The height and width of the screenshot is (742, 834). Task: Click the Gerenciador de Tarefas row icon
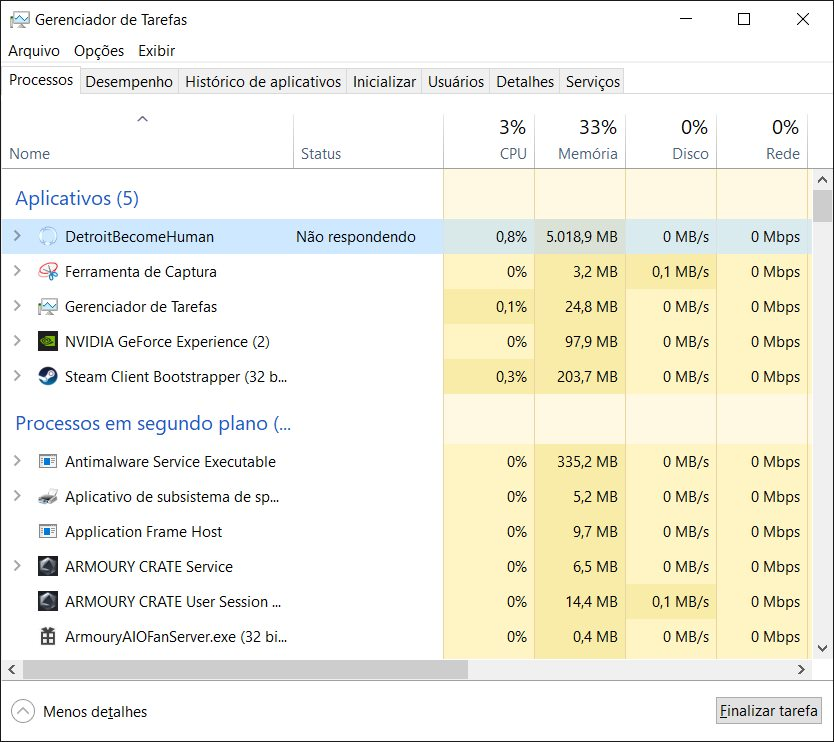click(48, 307)
